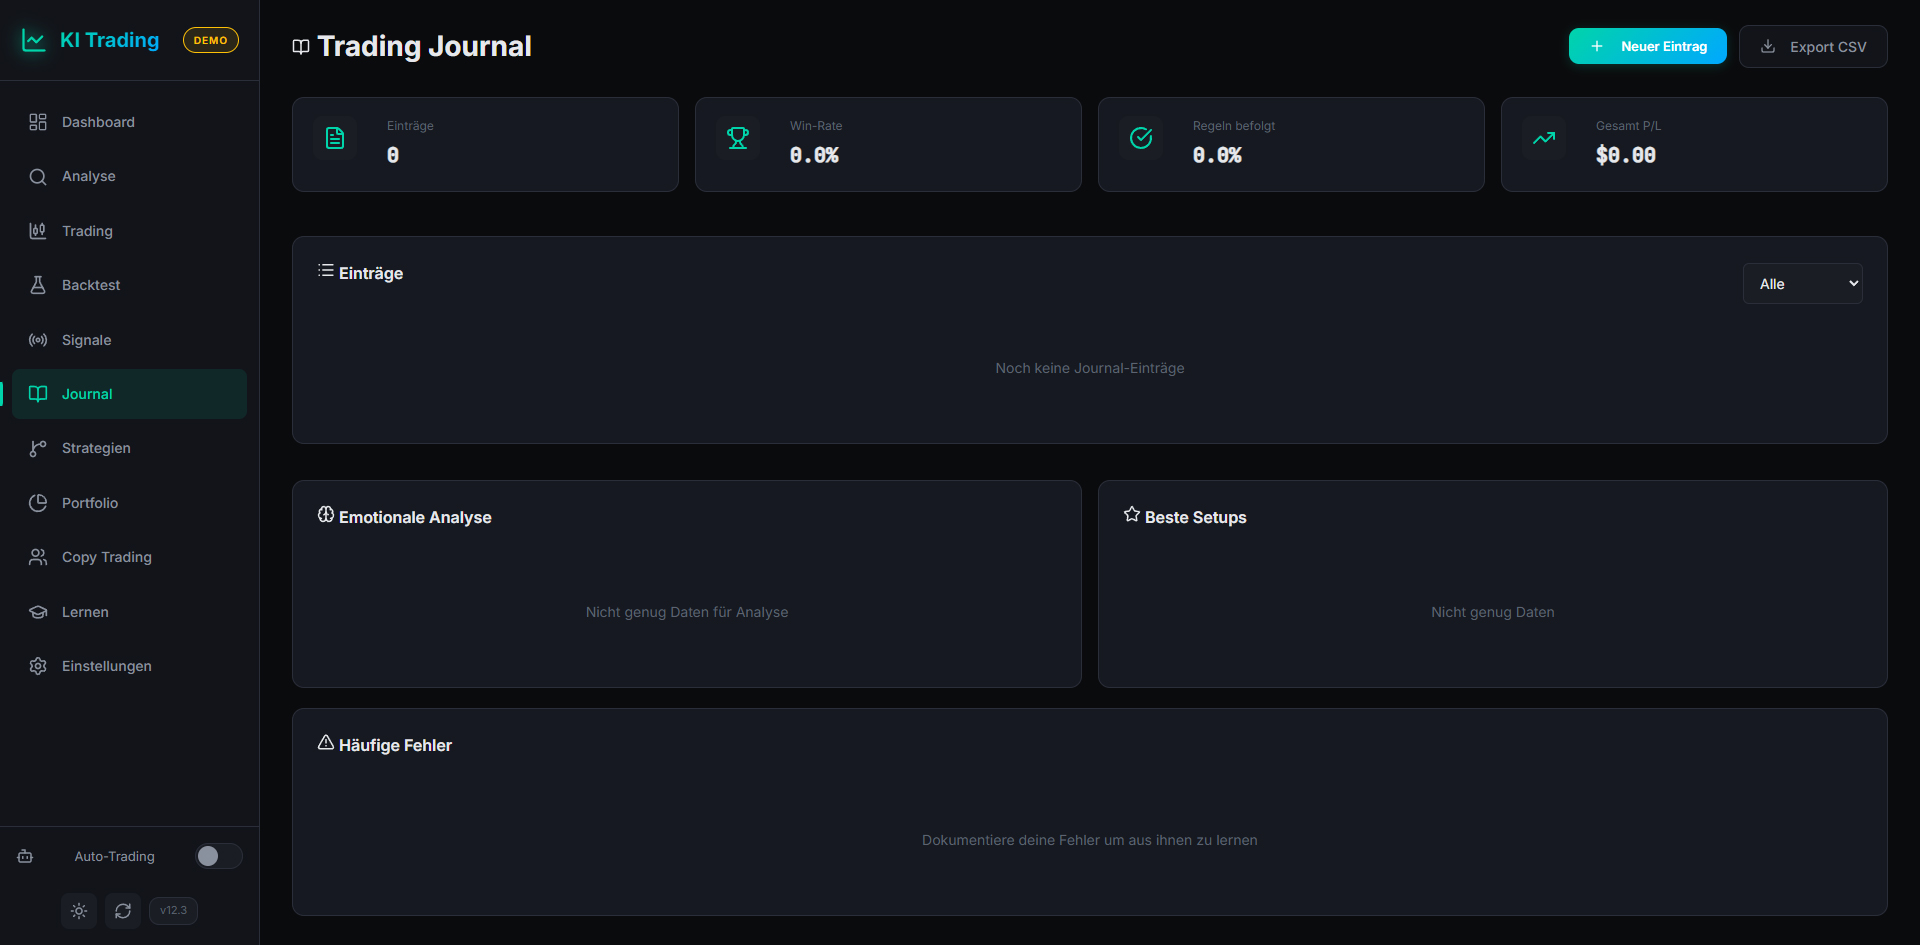Click the document icon on Einträge card
Viewport: 1920px width, 945px height.
[335, 138]
